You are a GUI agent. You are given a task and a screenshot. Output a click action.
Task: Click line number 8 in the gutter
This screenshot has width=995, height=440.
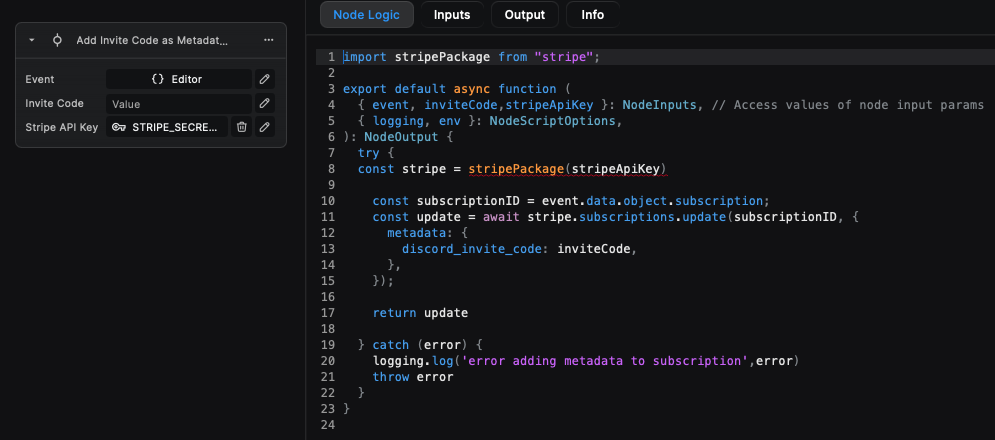(329, 169)
